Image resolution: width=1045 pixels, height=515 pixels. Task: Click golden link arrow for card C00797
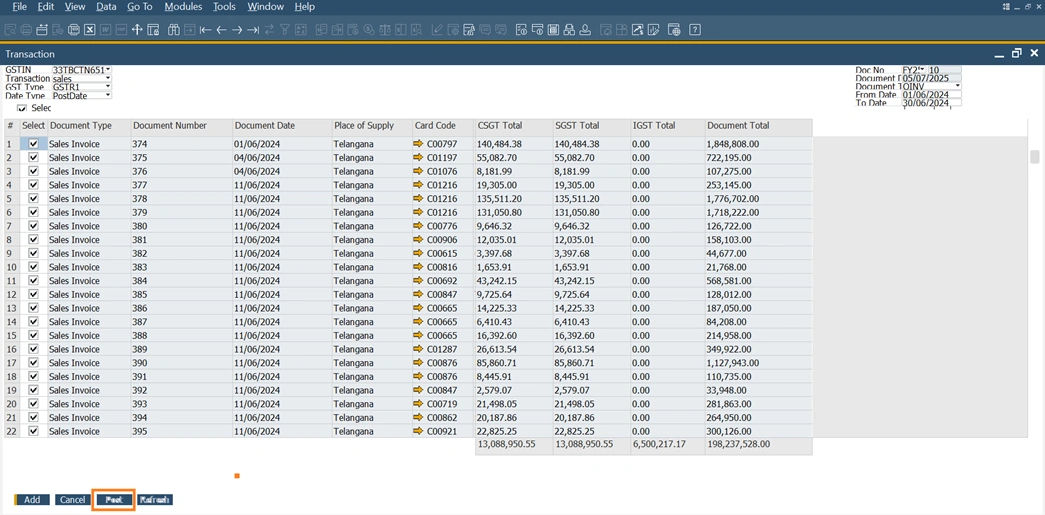coord(418,144)
